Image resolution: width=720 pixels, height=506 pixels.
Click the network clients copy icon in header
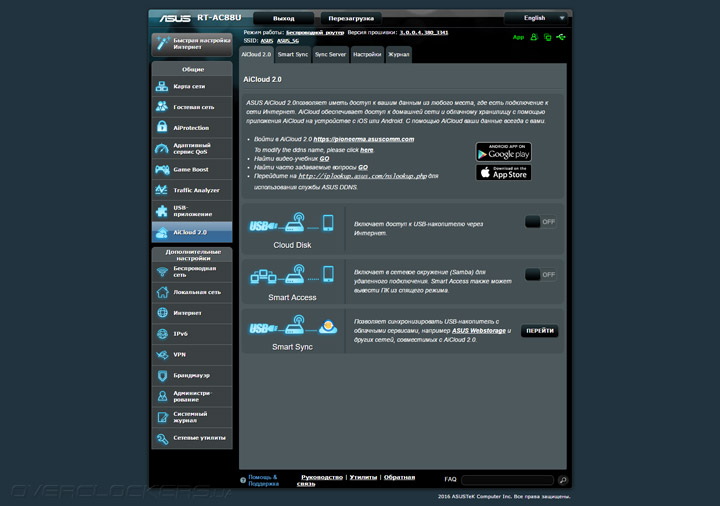pyautogui.click(x=547, y=37)
